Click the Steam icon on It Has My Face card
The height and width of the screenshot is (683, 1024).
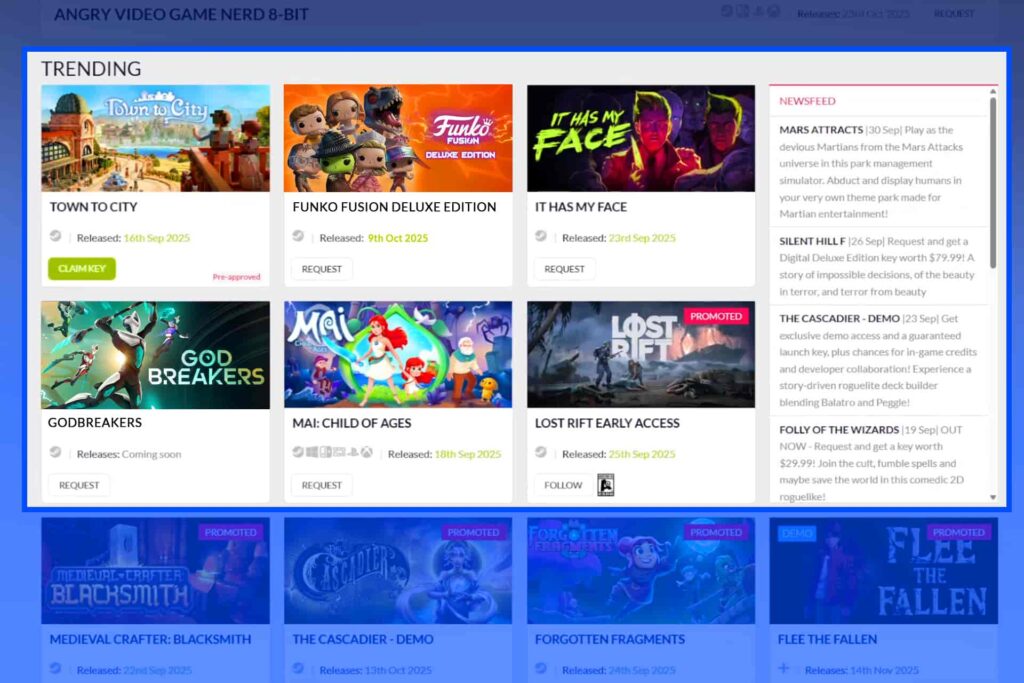click(541, 236)
